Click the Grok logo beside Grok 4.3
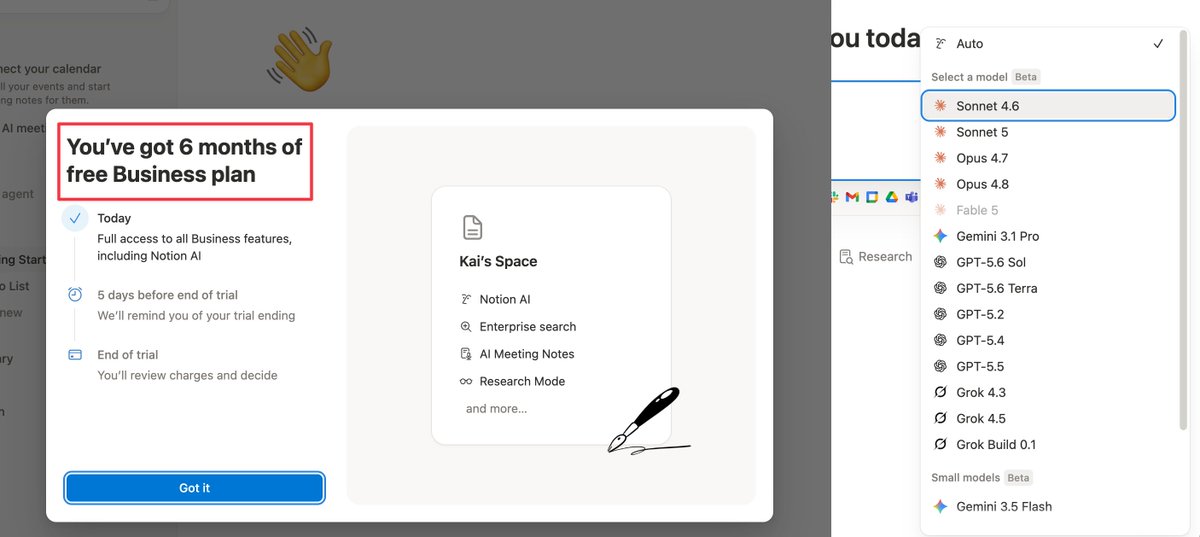The height and width of the screenshot is (537, 1200). pos(940,392)
